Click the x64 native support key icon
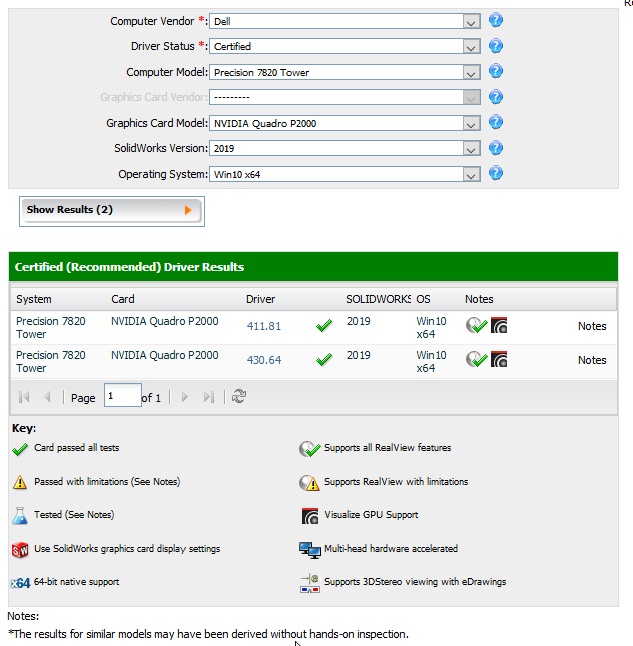Screen dimensions: 633x646 coord(21,583)
